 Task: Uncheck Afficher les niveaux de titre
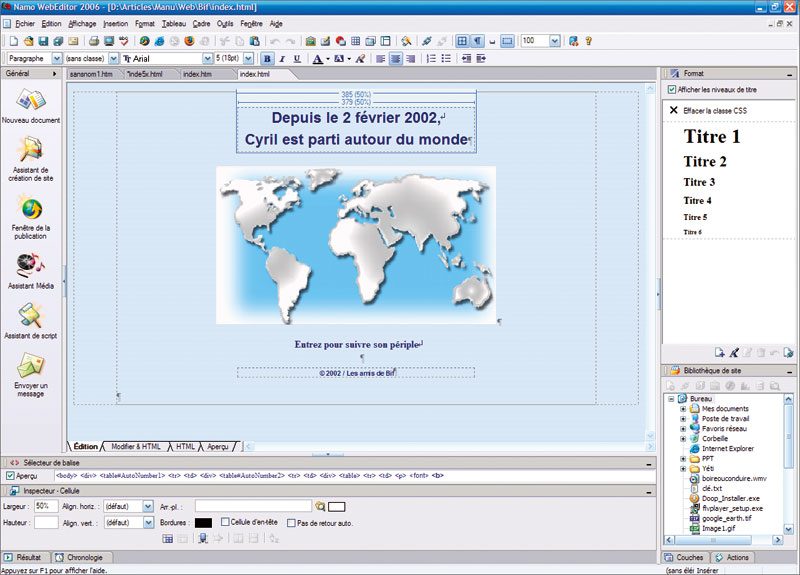point(671,89)
